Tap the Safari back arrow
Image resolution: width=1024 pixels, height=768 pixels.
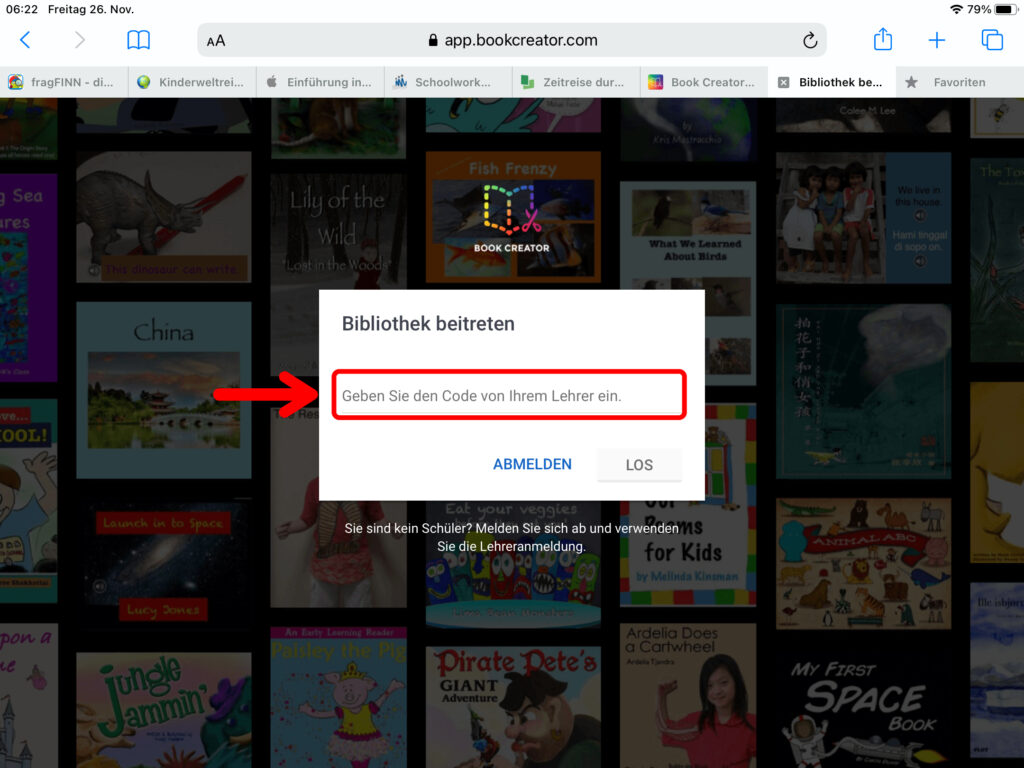click(x=25, y=40)
